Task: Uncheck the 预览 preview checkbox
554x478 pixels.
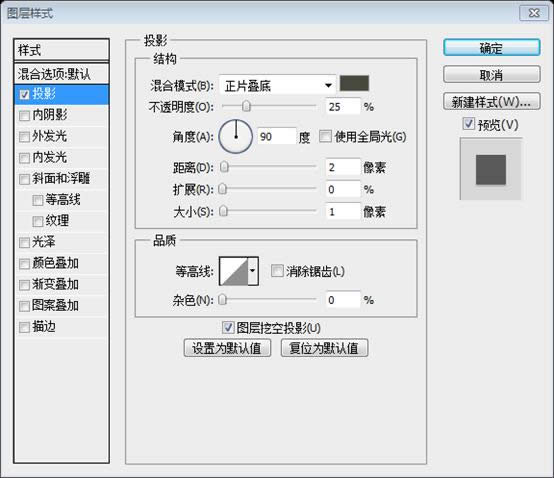Action: coord(468,124)
